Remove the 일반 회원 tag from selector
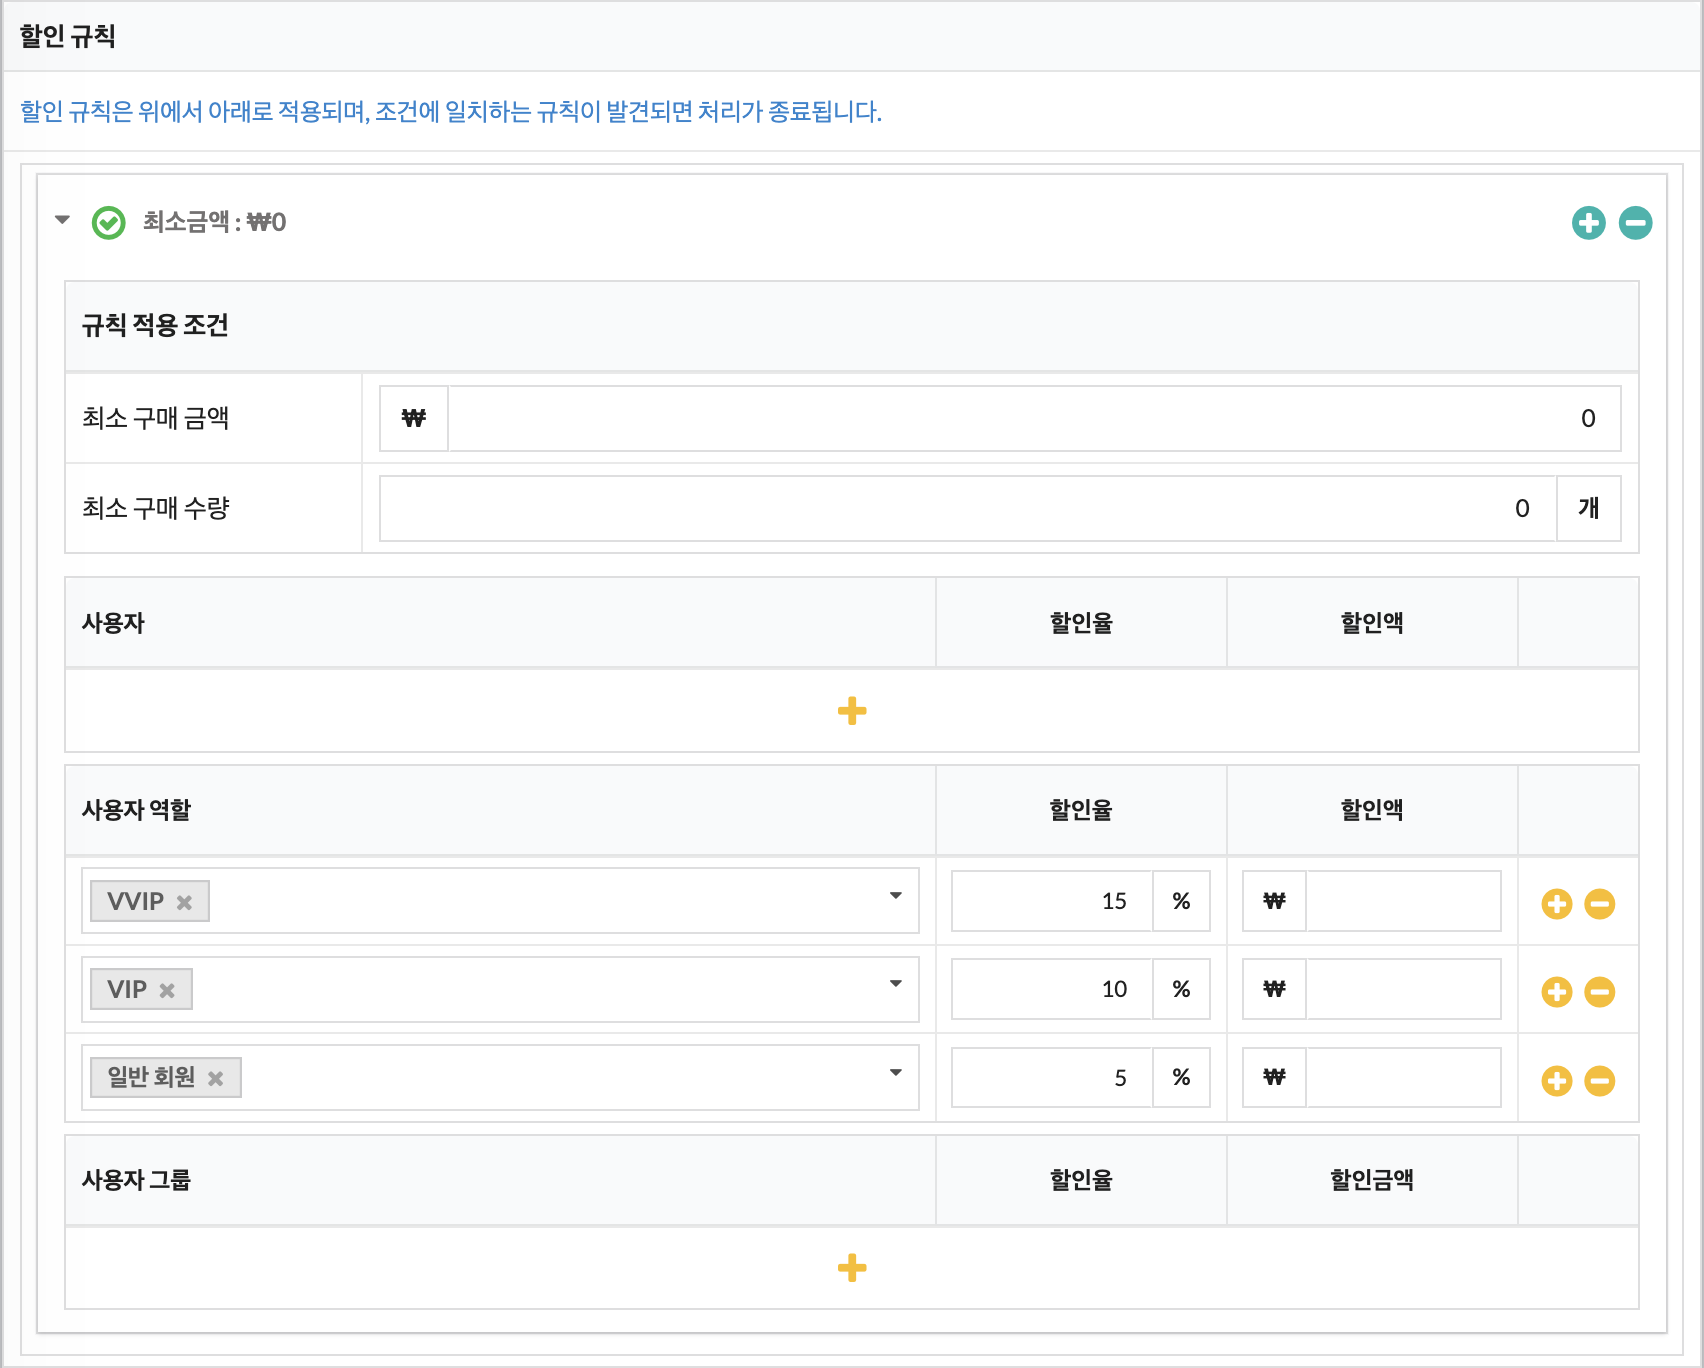 point(215,1079)
